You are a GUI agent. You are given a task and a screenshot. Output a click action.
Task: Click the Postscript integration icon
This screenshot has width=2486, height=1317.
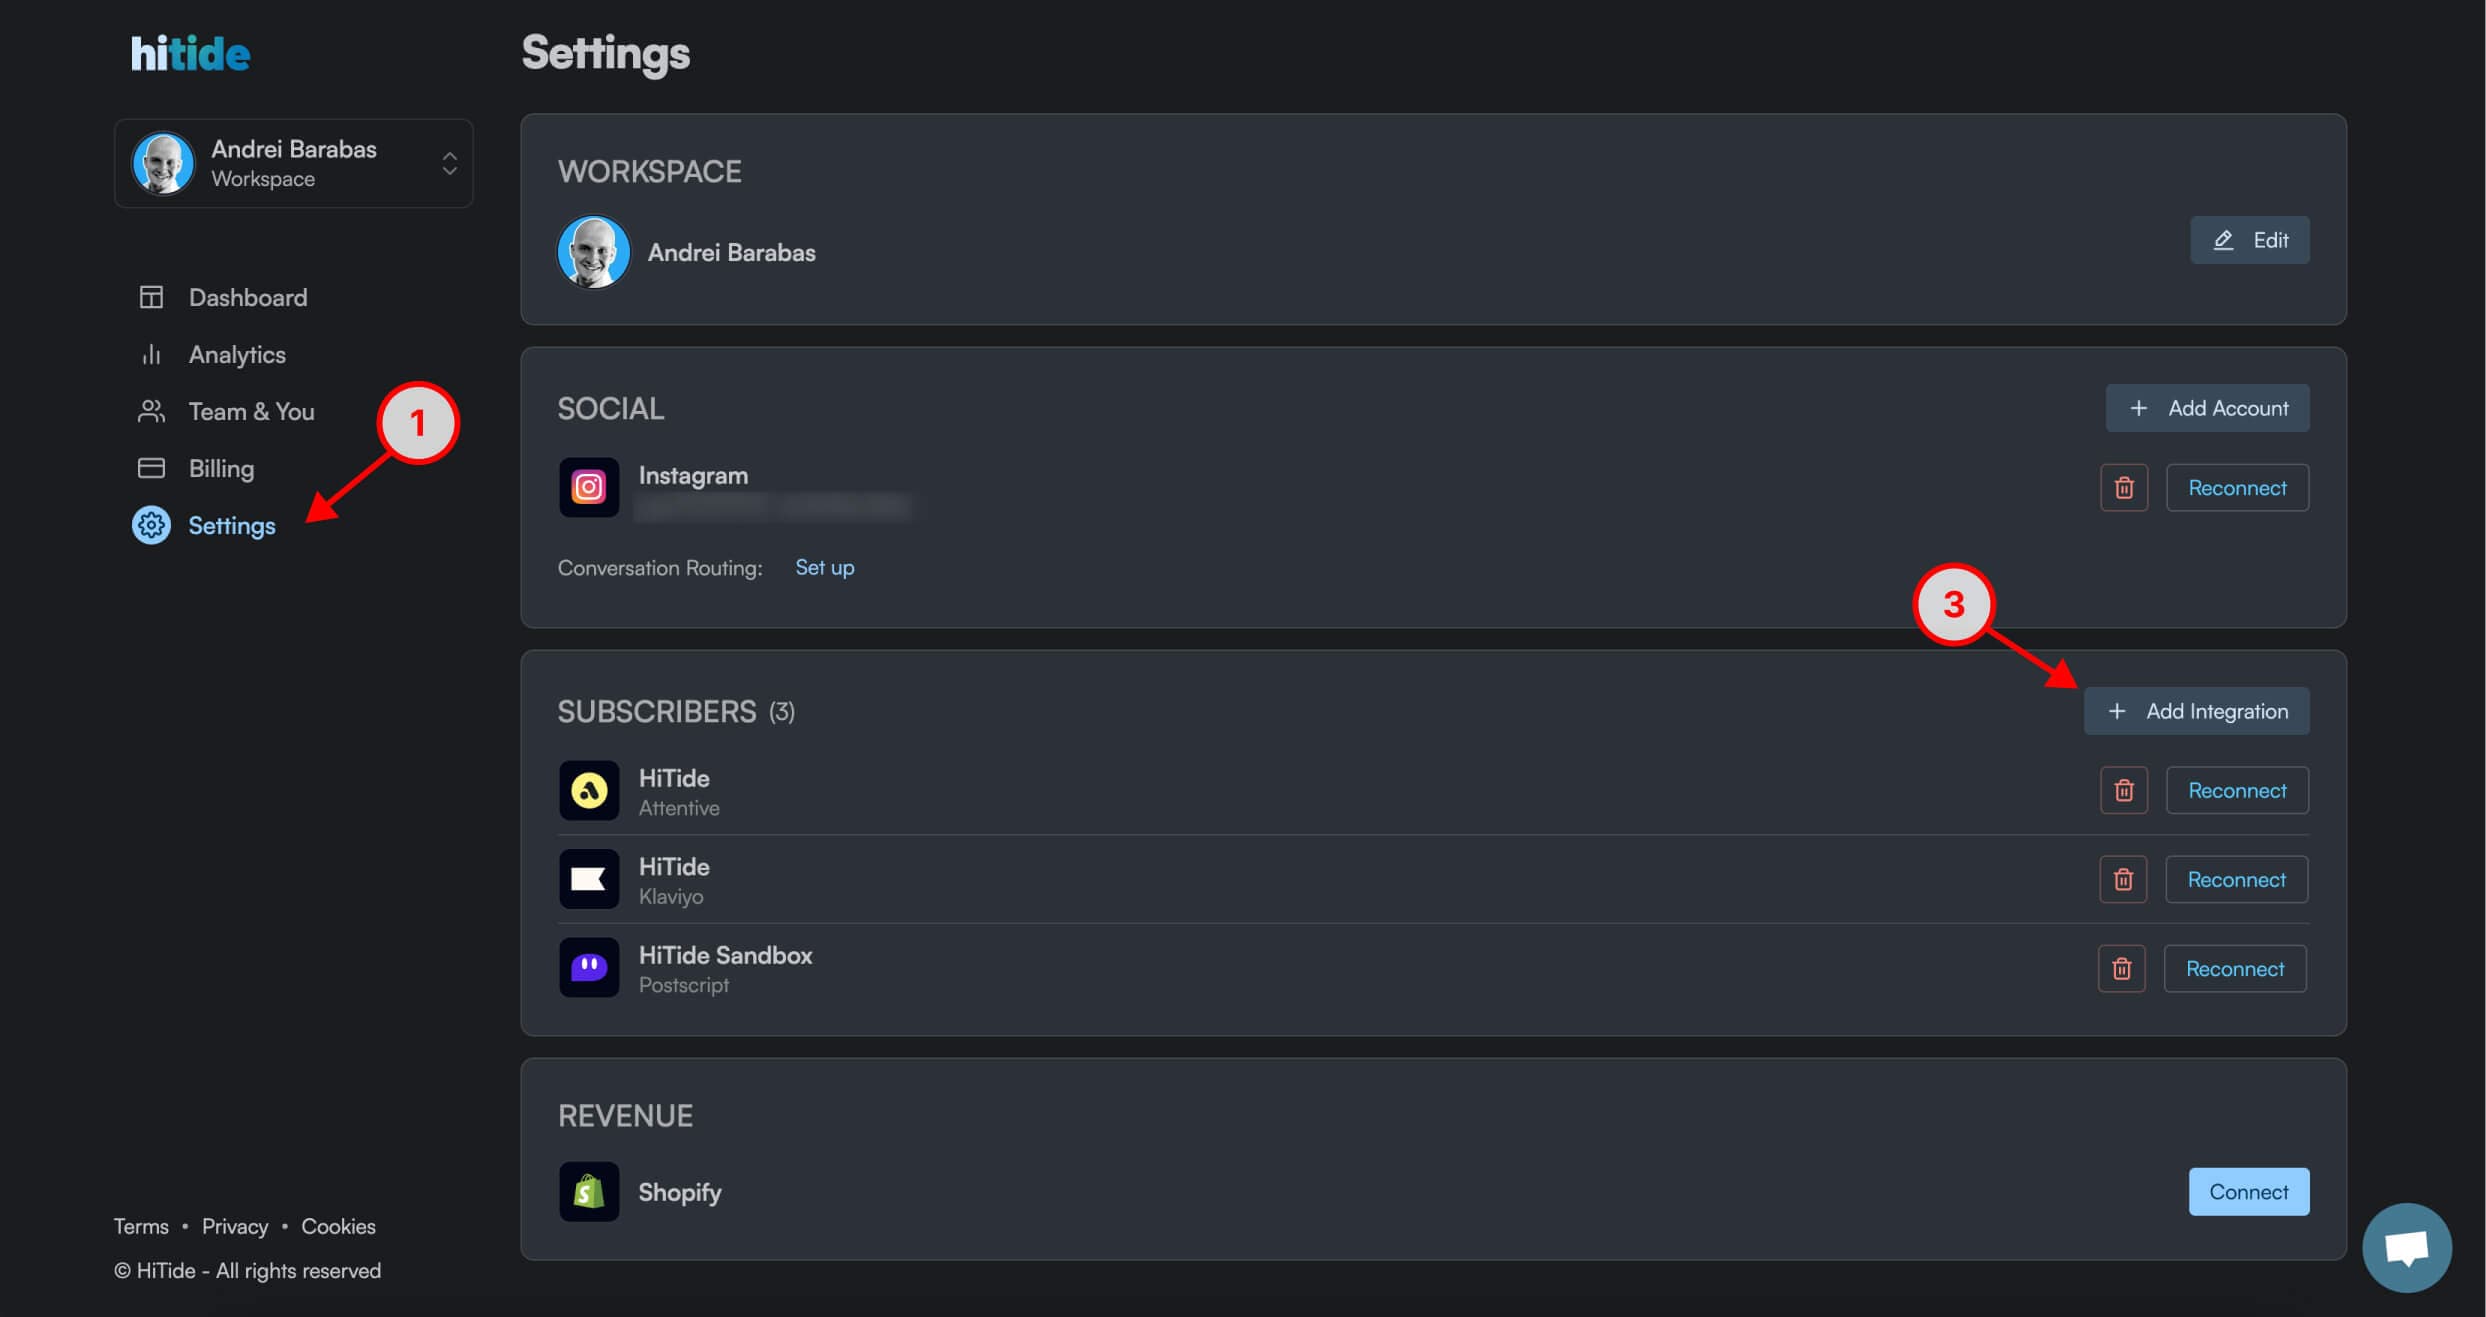point(588,968)
